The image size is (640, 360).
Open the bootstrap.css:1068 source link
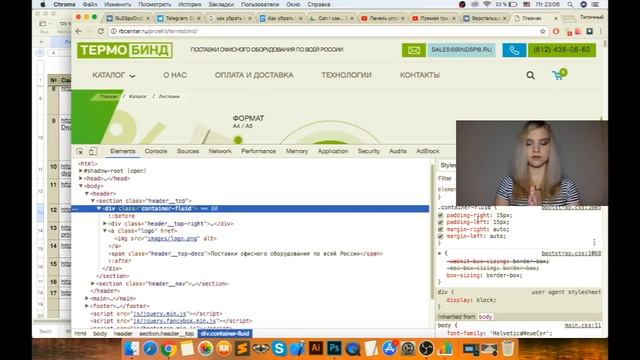(571, 253)
